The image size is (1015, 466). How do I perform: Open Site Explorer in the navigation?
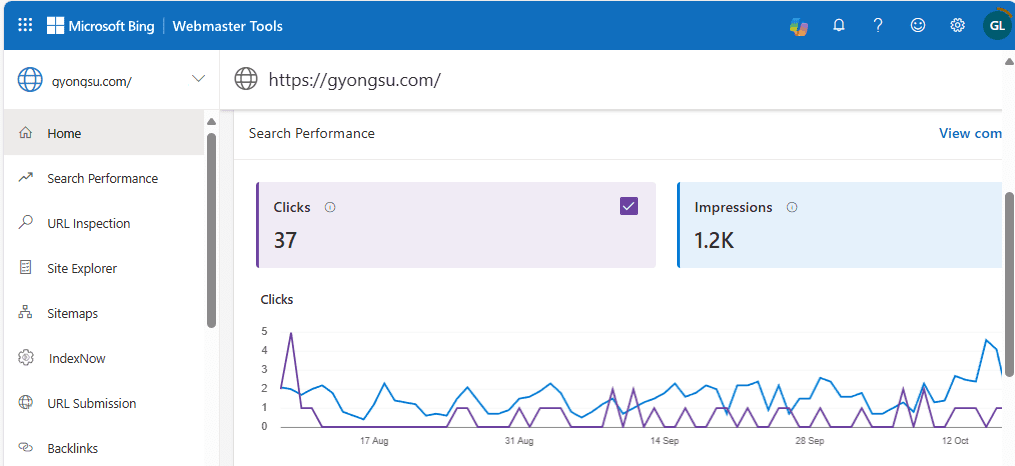81,268
